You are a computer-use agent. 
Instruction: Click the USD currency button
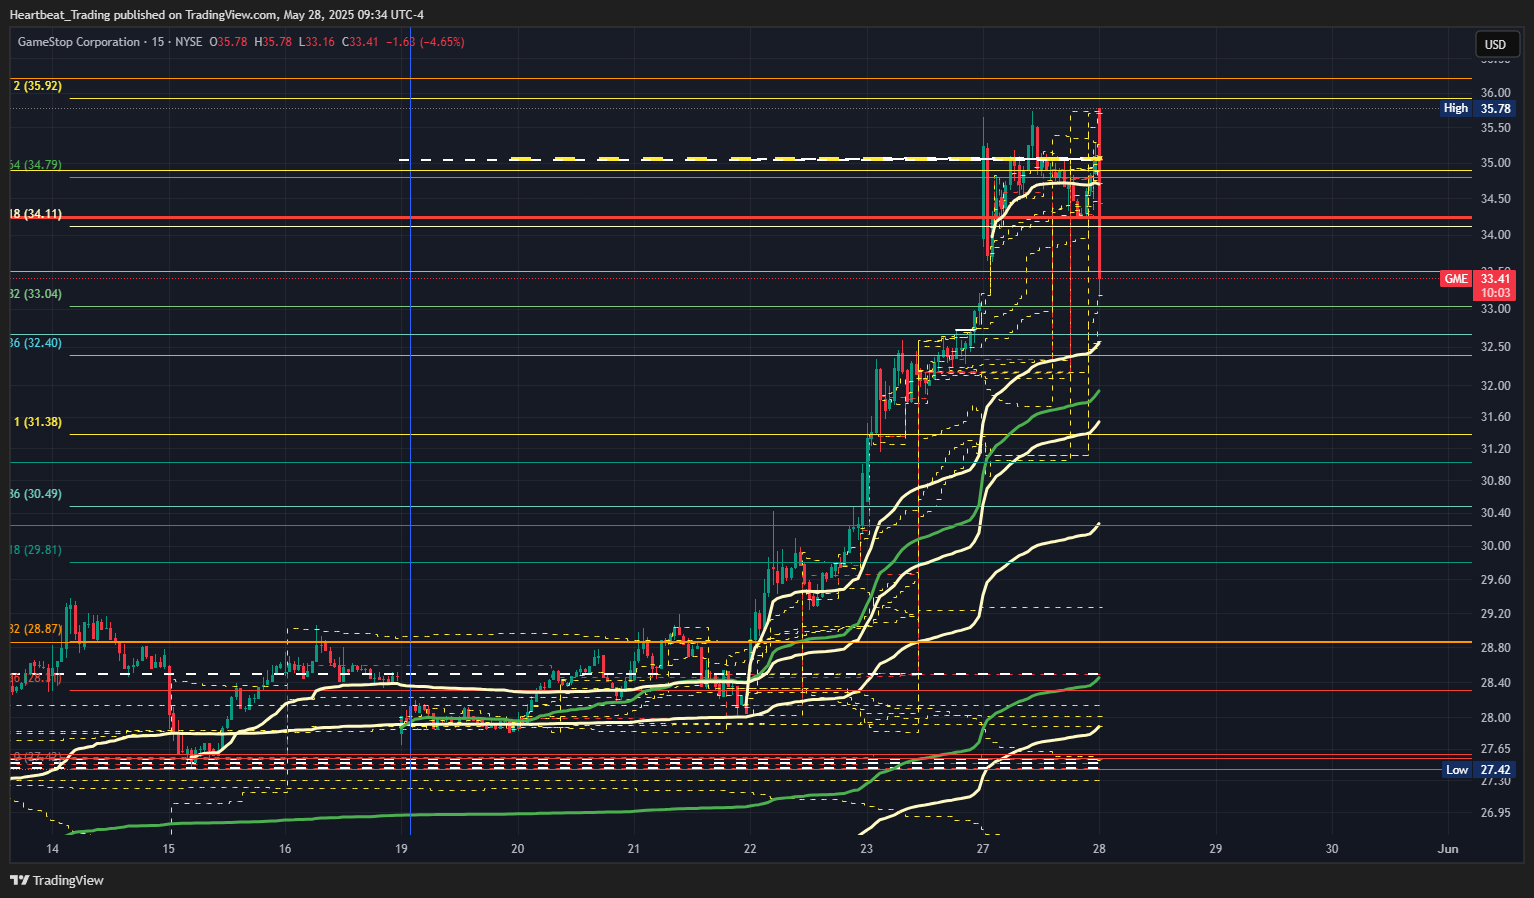1495,44
